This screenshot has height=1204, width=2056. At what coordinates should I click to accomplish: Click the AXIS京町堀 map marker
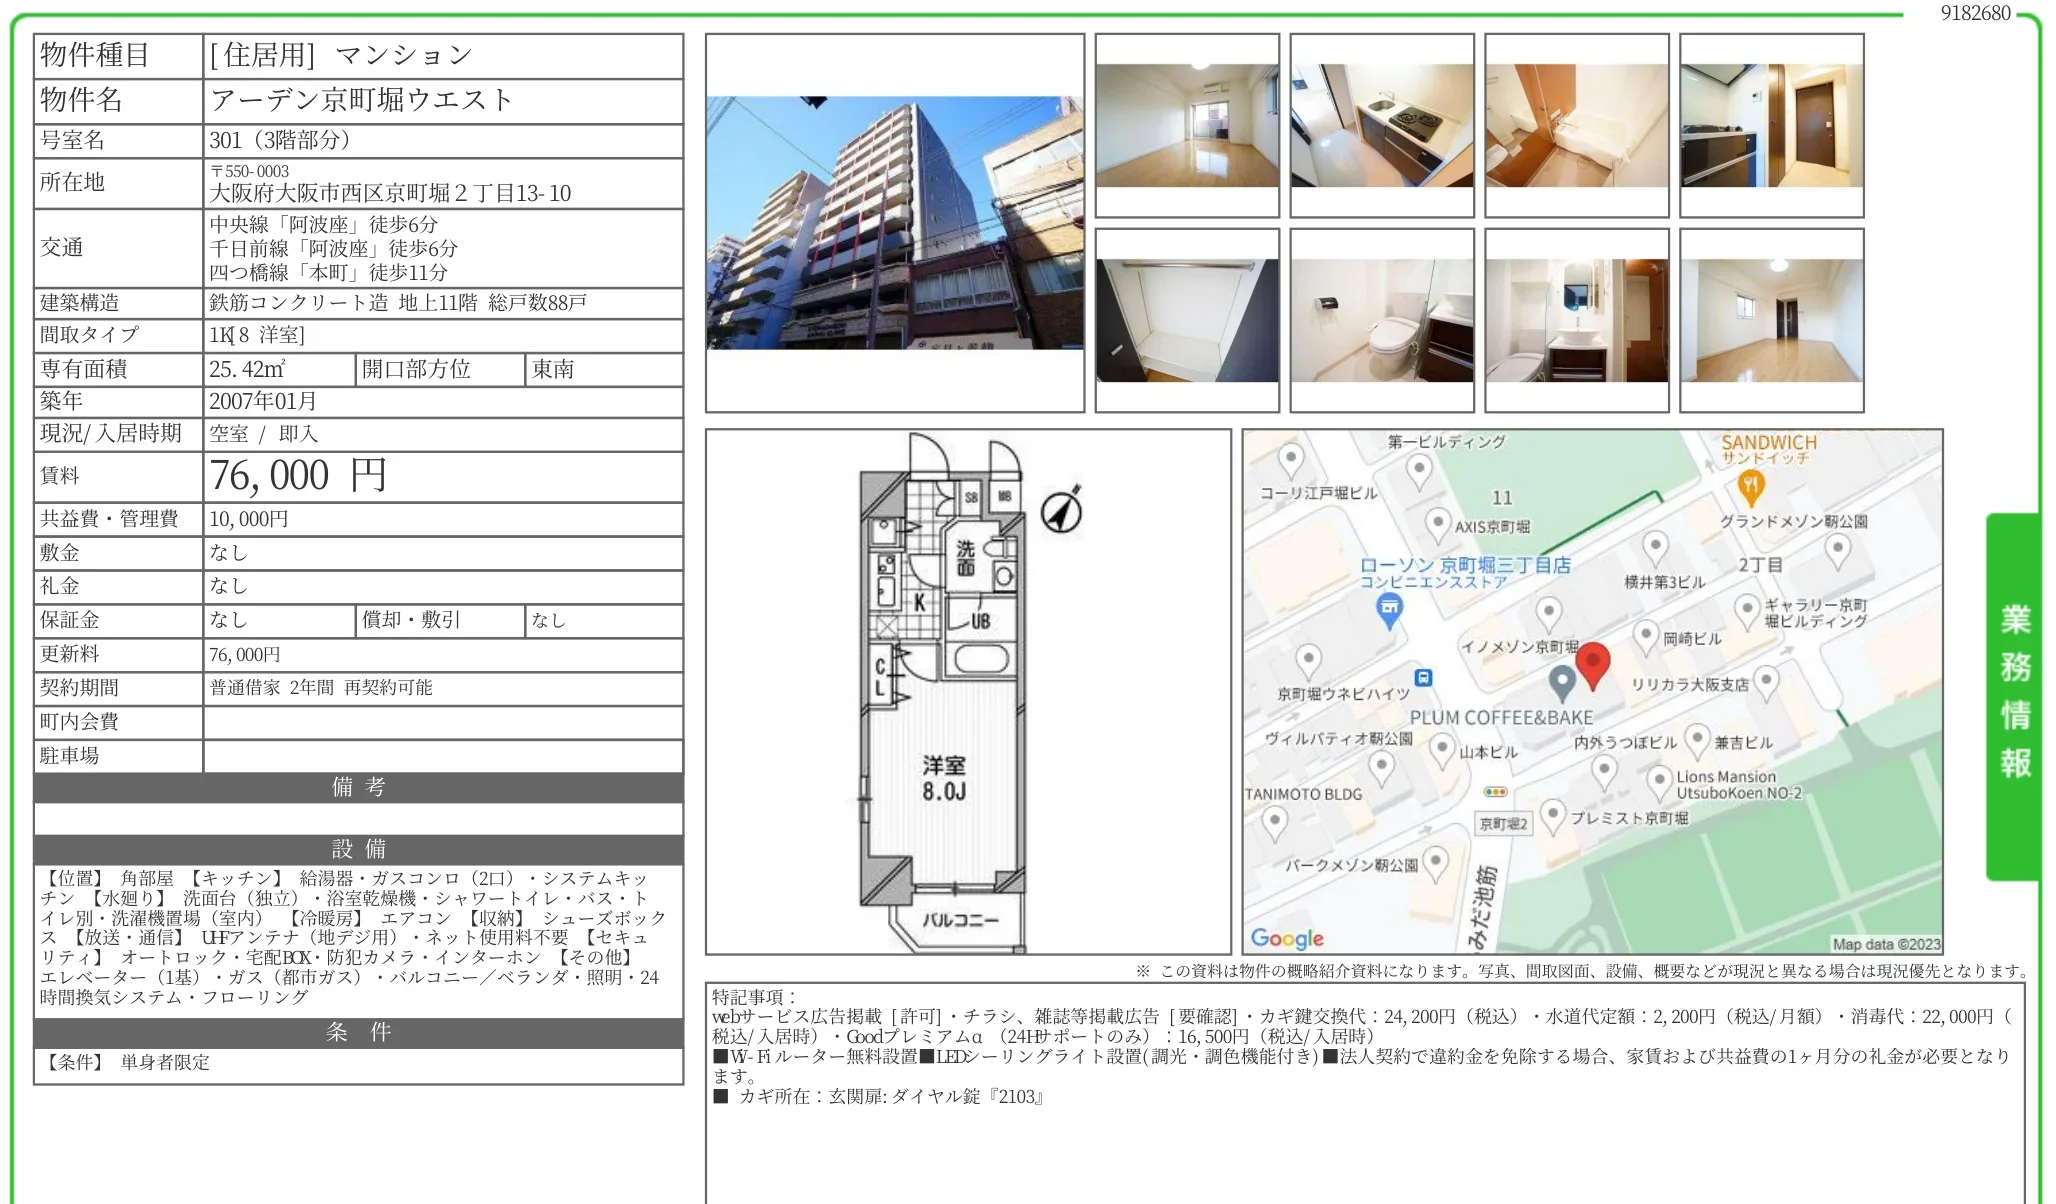pyautogui.click(x=1437, y=523)
